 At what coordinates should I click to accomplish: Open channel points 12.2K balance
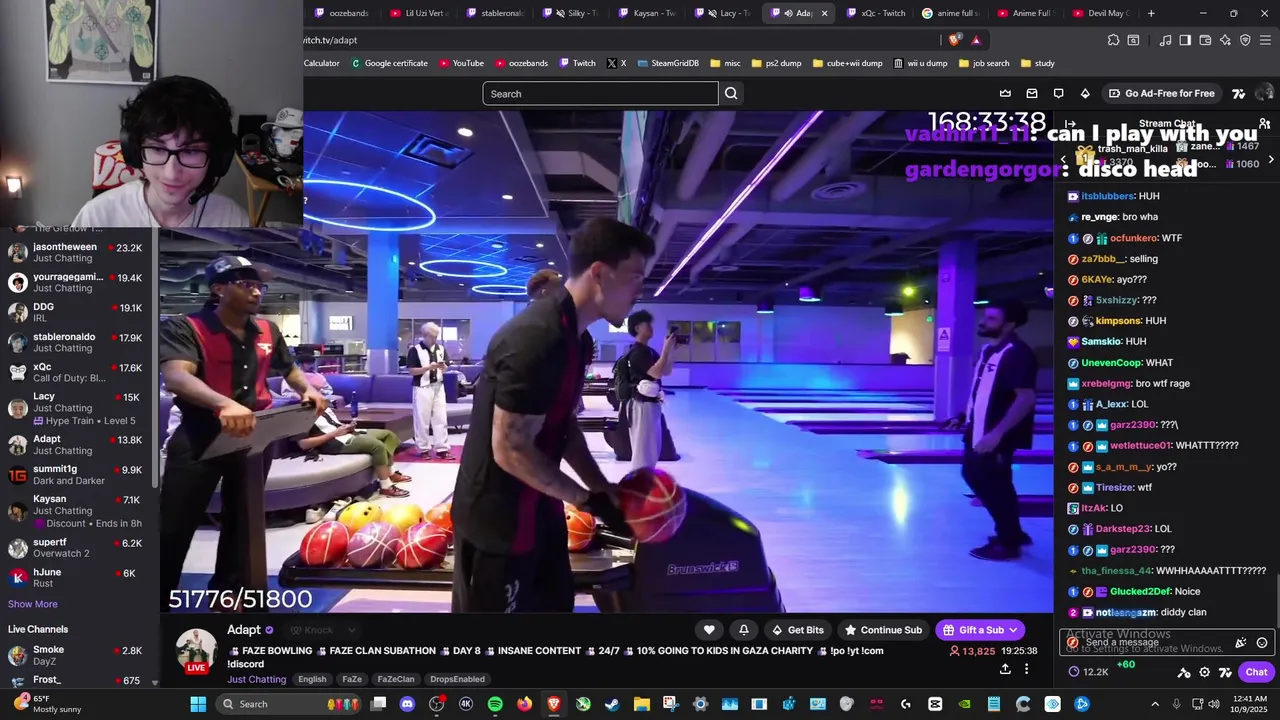click(x=1088, y=672)
